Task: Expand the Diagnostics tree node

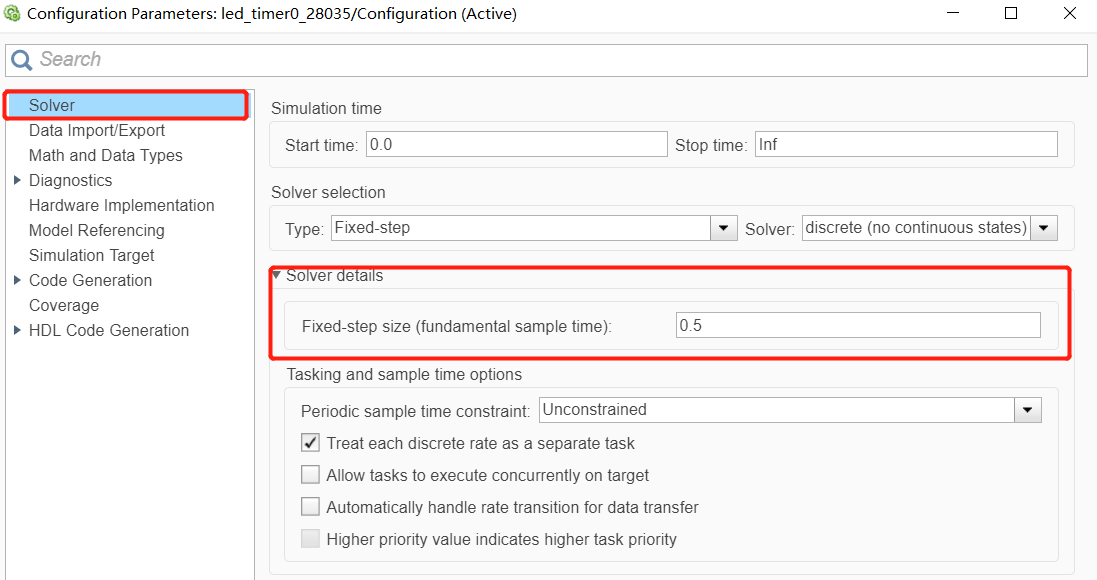Action: point(17,180)
